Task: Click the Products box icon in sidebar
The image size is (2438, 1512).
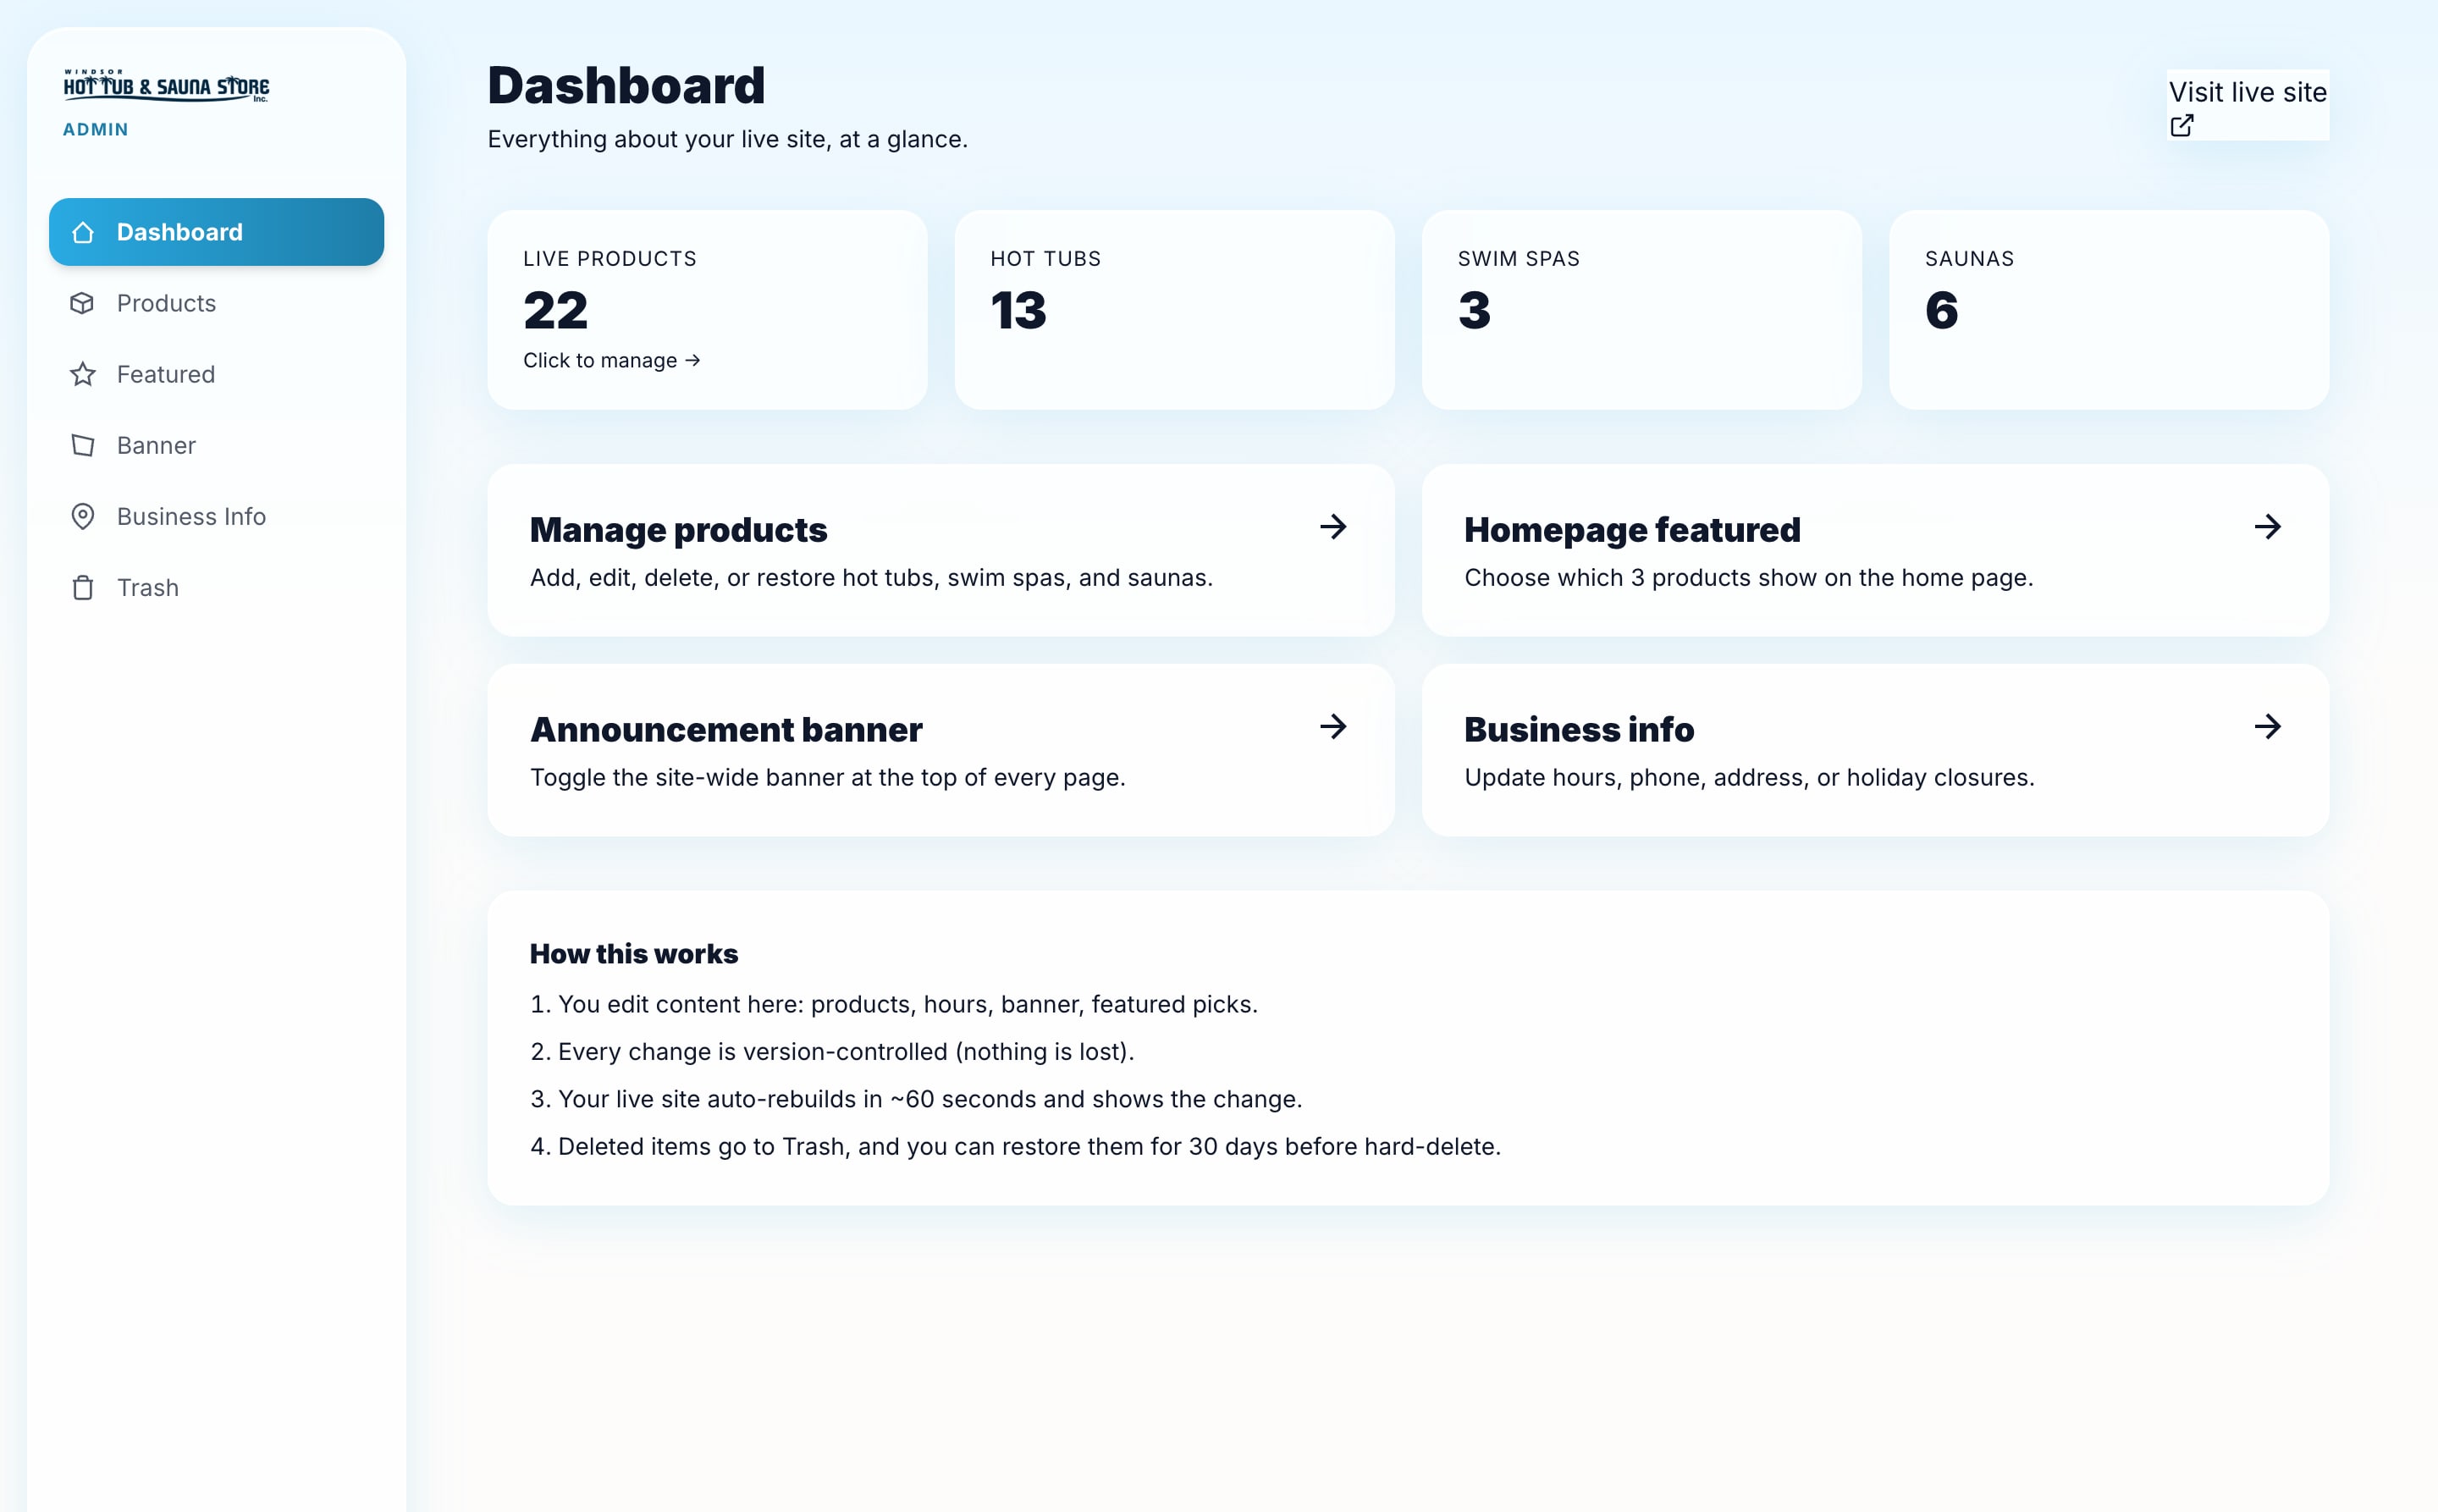Action: (x=83, y=303)
